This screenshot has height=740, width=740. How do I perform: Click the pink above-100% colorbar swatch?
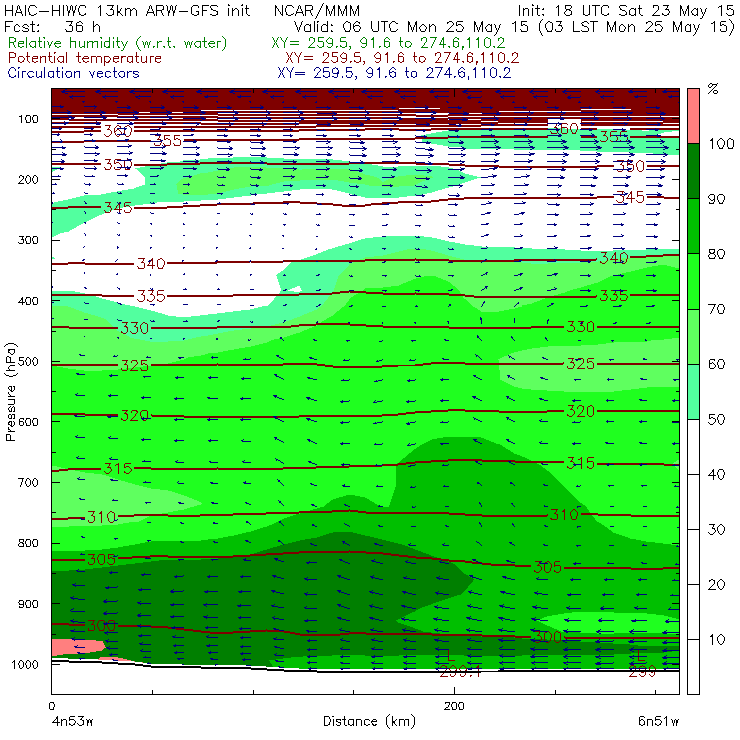(693, 116)
